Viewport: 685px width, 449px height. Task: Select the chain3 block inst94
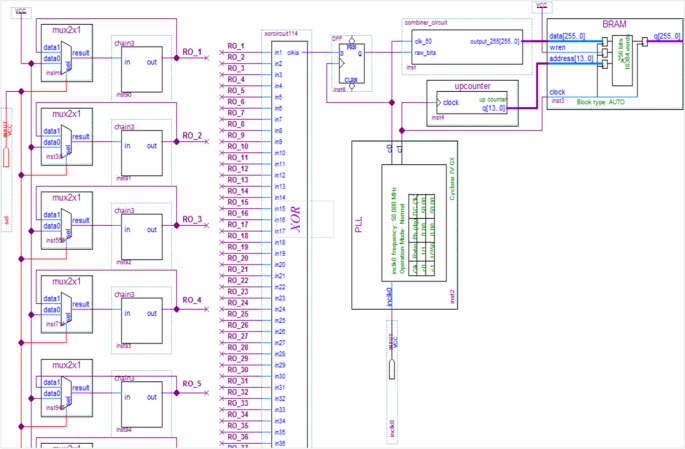click(x=142, y=405)
